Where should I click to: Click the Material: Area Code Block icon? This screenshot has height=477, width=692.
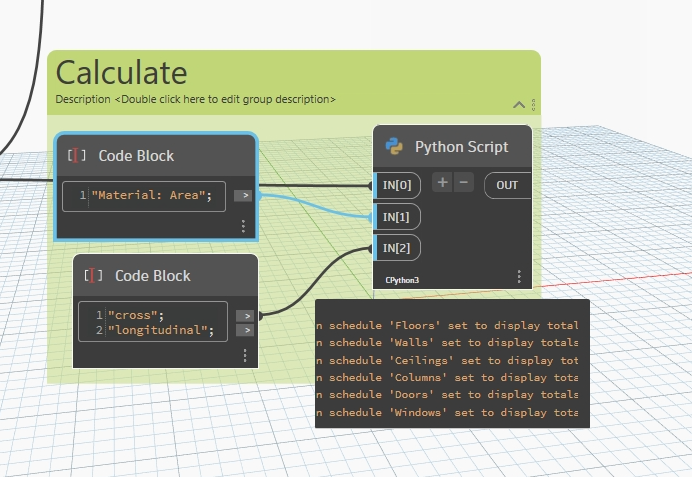point(76,155)
